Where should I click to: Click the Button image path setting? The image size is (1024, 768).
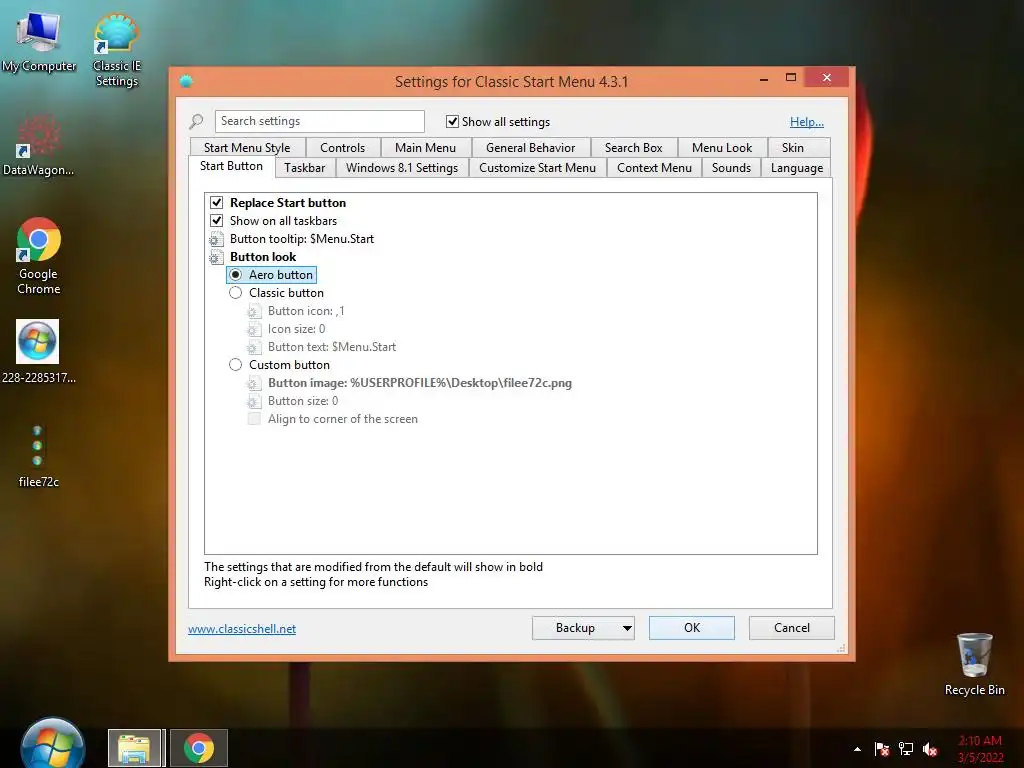tap(420, 383)
